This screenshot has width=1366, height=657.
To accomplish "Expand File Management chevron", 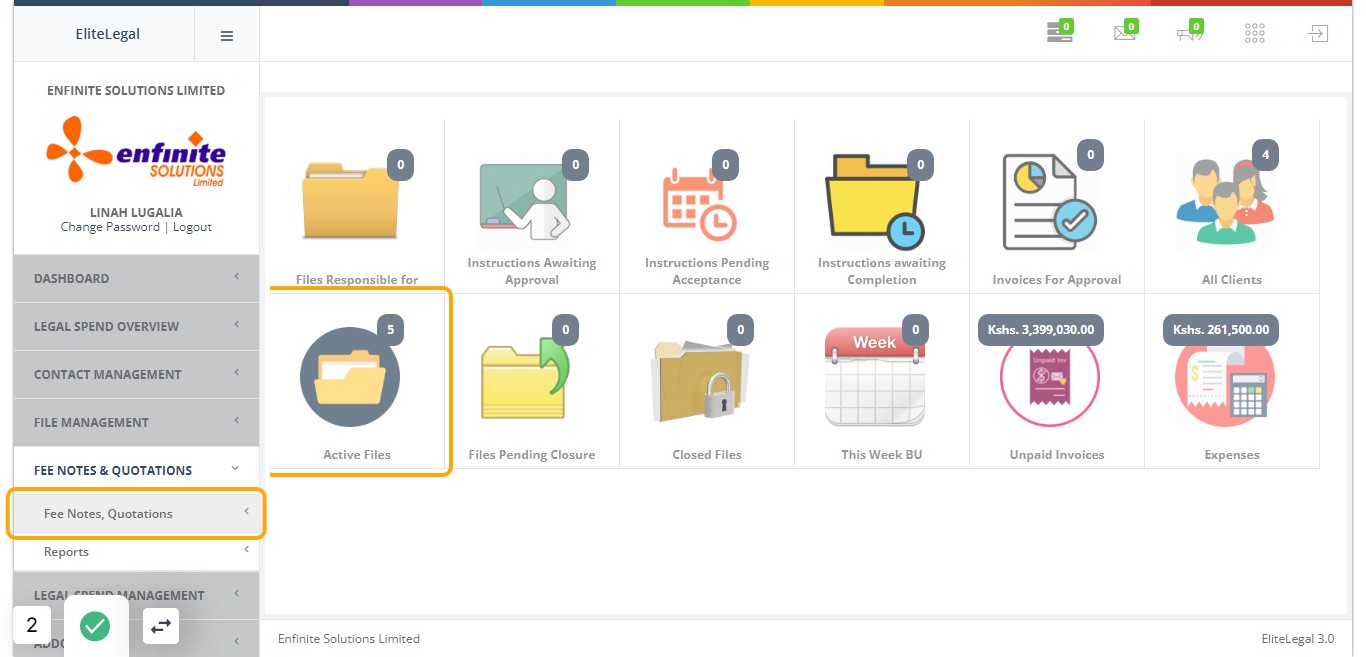I will [x=237, y=420].
